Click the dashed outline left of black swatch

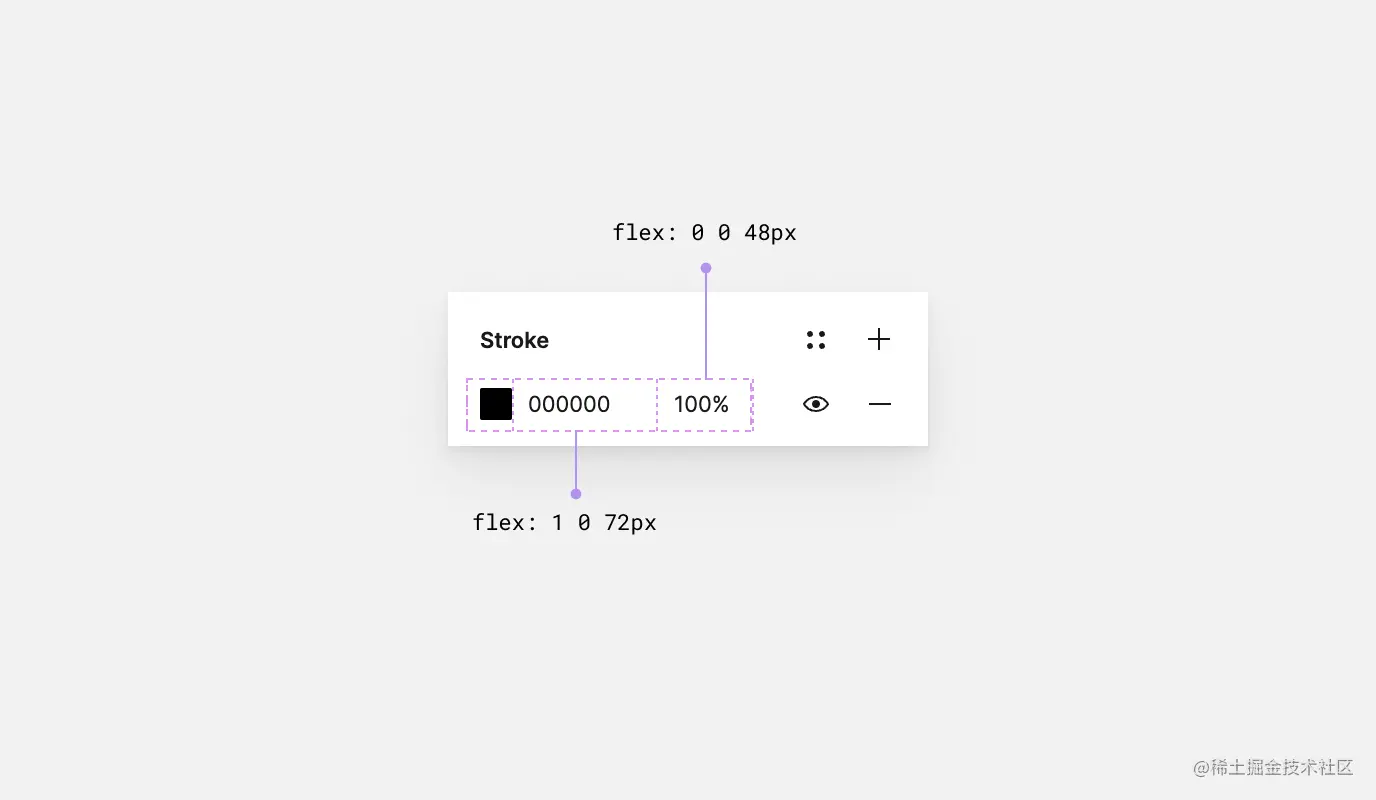[x=467, y=404]
